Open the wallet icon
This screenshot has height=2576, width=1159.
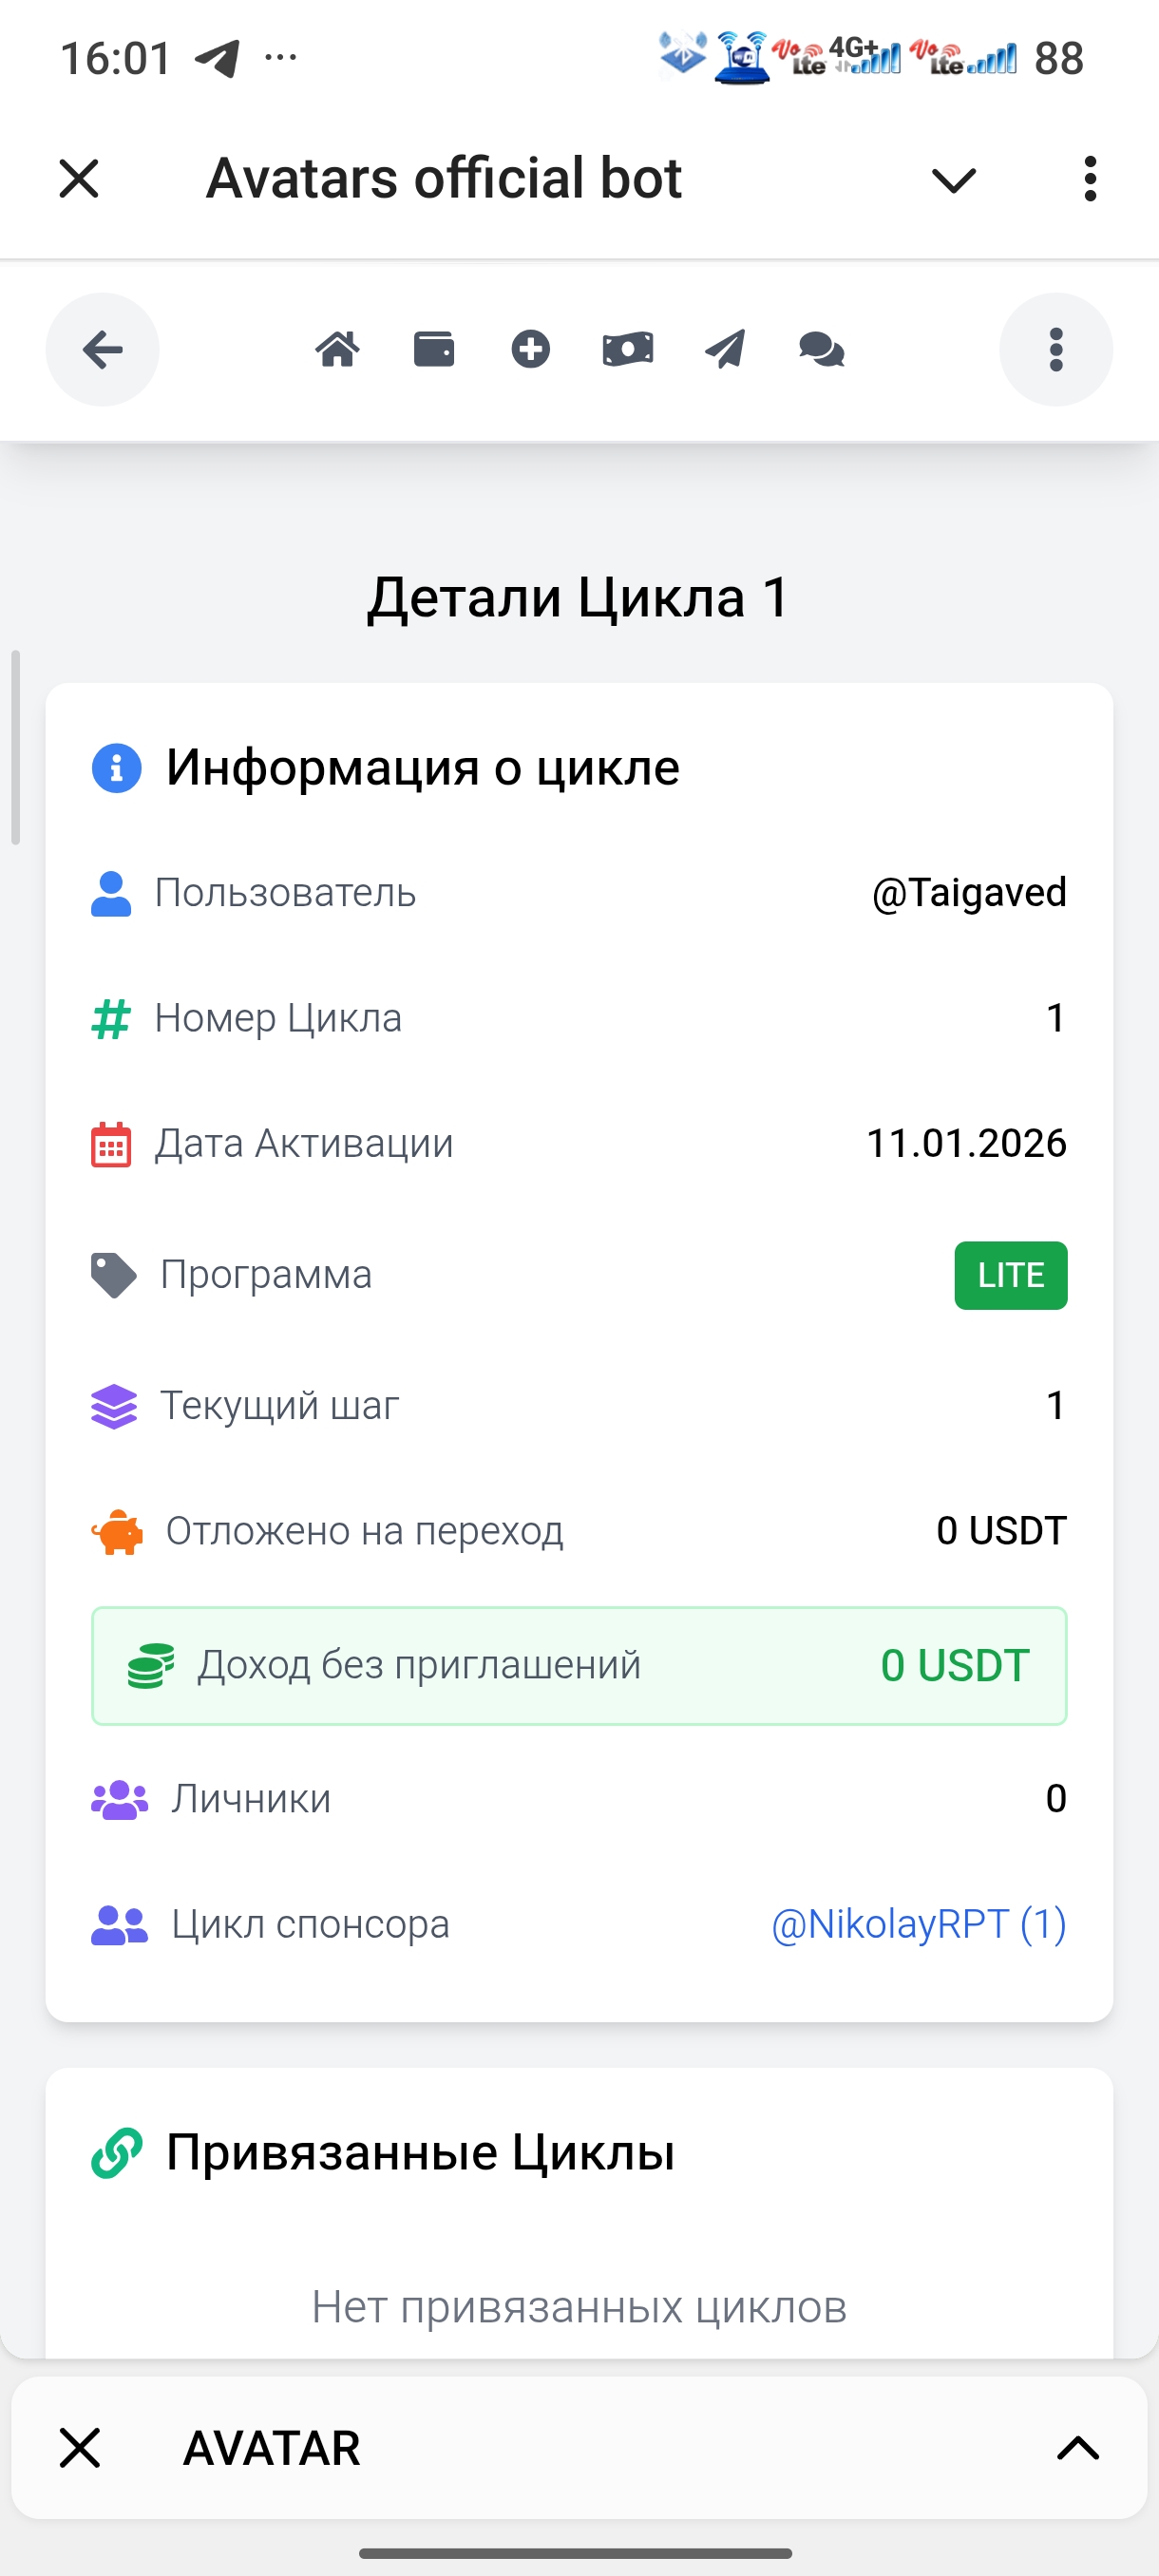(434, 350)
